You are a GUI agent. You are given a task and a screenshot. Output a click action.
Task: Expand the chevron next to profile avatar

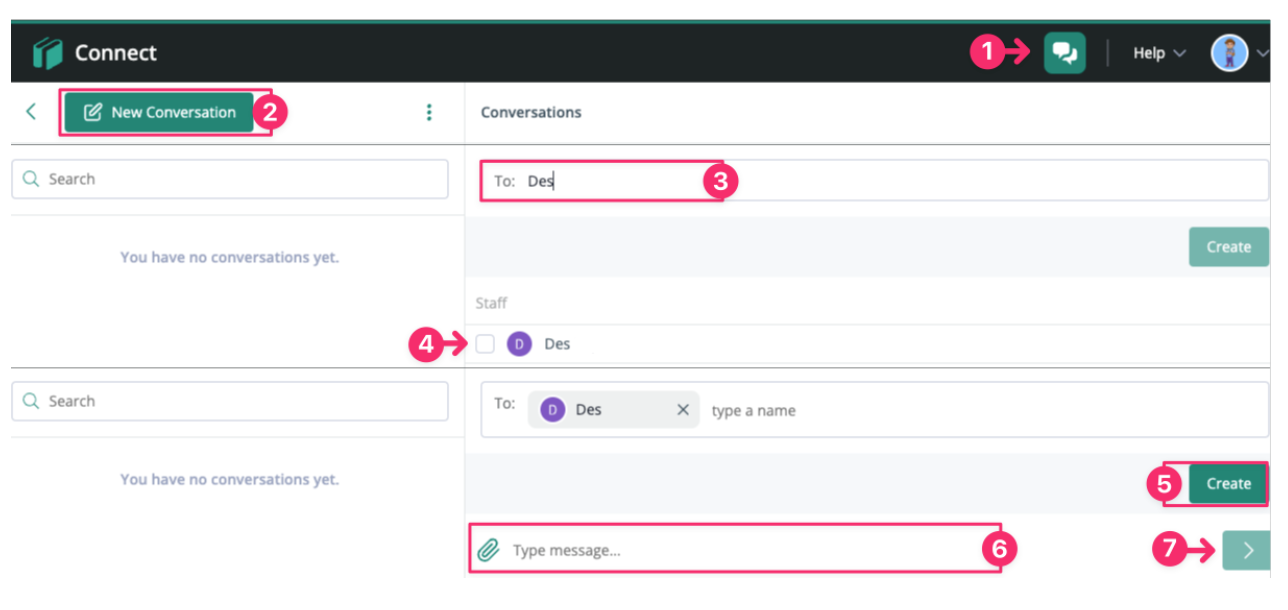[1262, 54]
